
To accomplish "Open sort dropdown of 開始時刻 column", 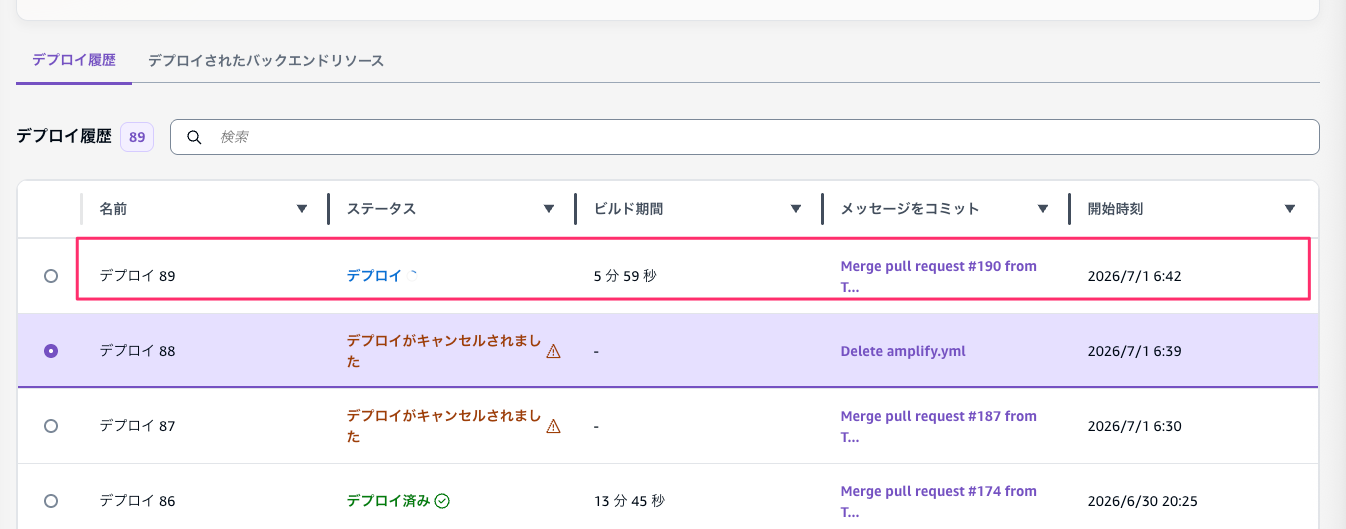I will 1290,209.
